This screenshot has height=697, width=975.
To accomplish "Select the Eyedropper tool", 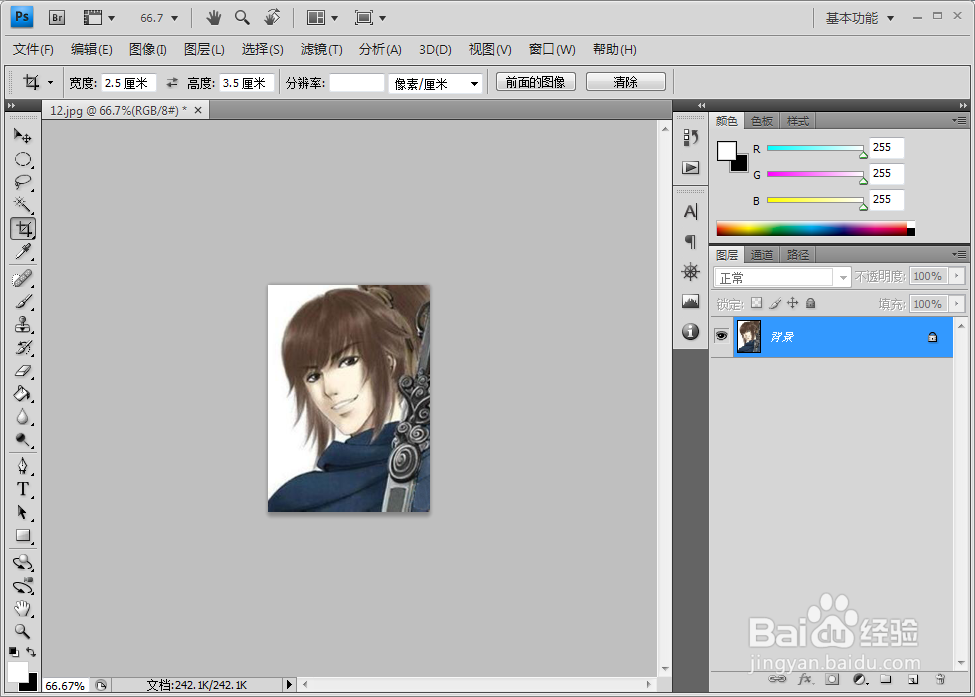I will coord(23,251).
